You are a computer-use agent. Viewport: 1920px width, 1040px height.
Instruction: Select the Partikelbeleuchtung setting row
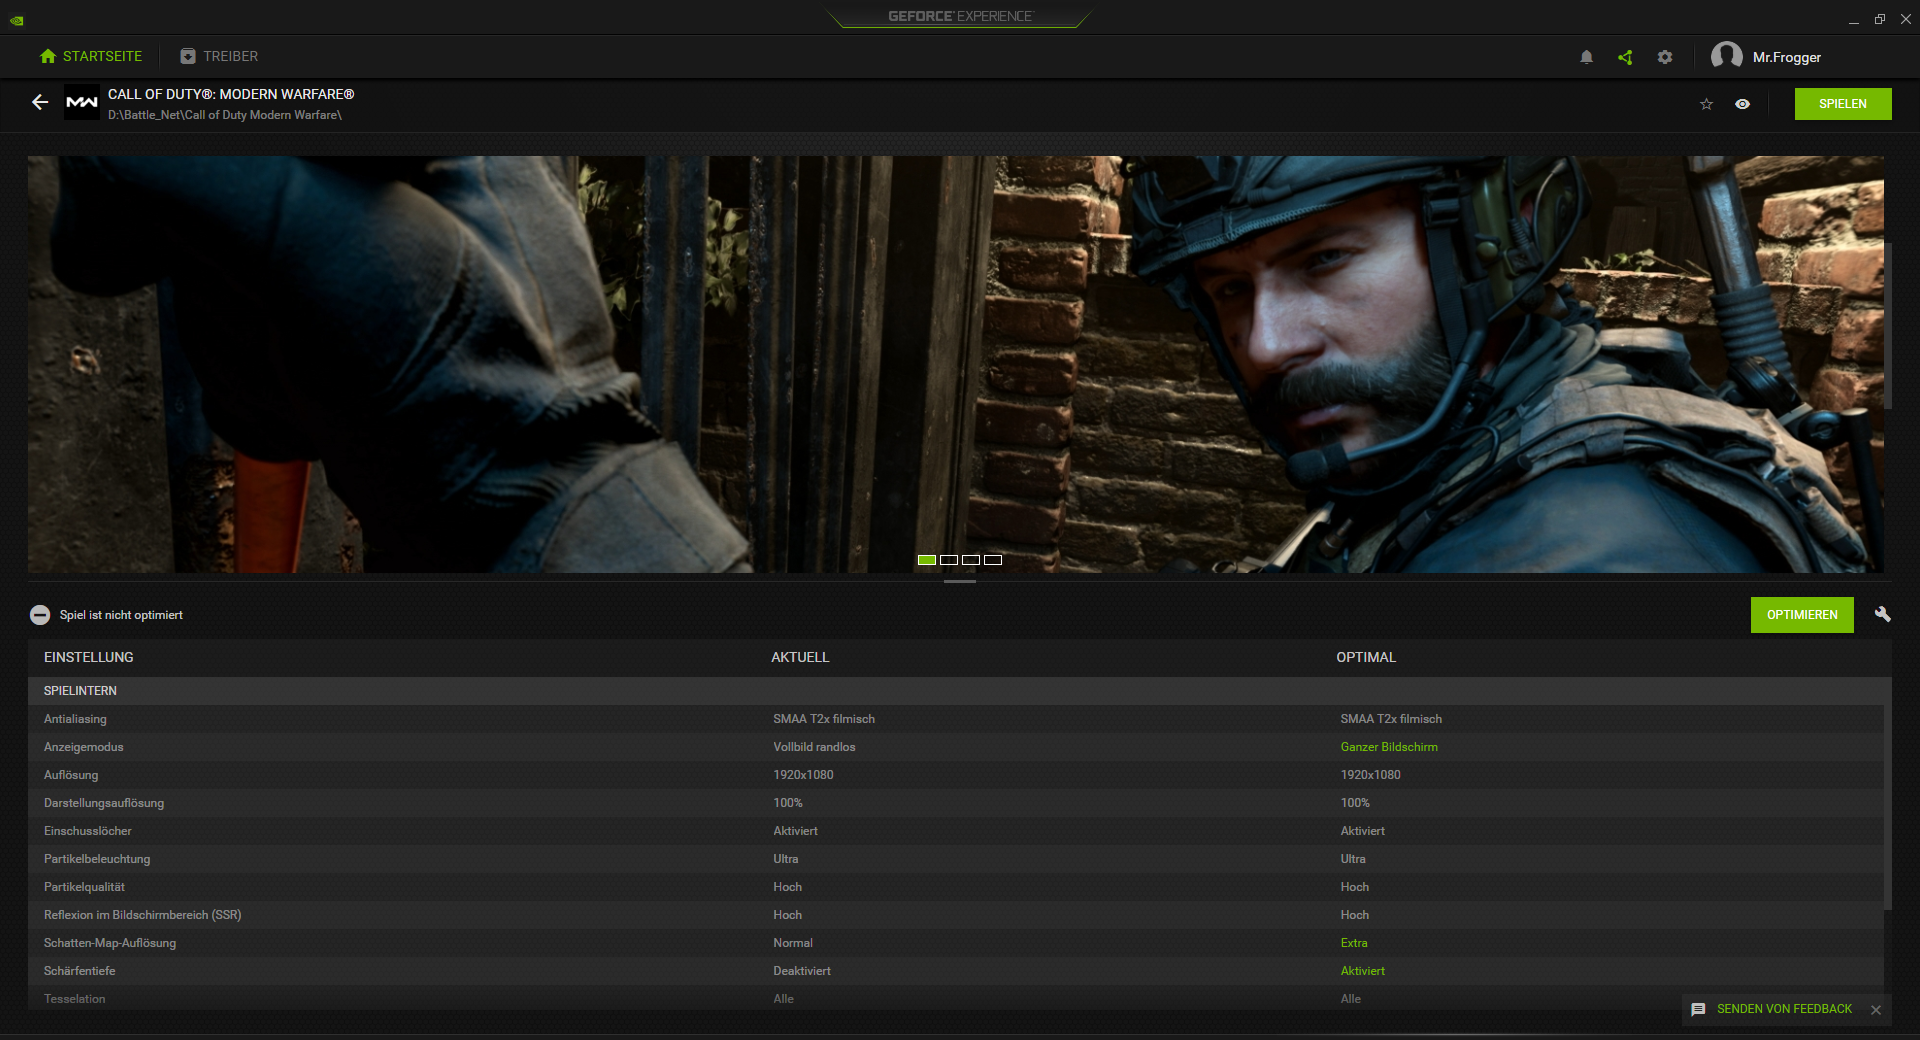[x=956, y=859]
